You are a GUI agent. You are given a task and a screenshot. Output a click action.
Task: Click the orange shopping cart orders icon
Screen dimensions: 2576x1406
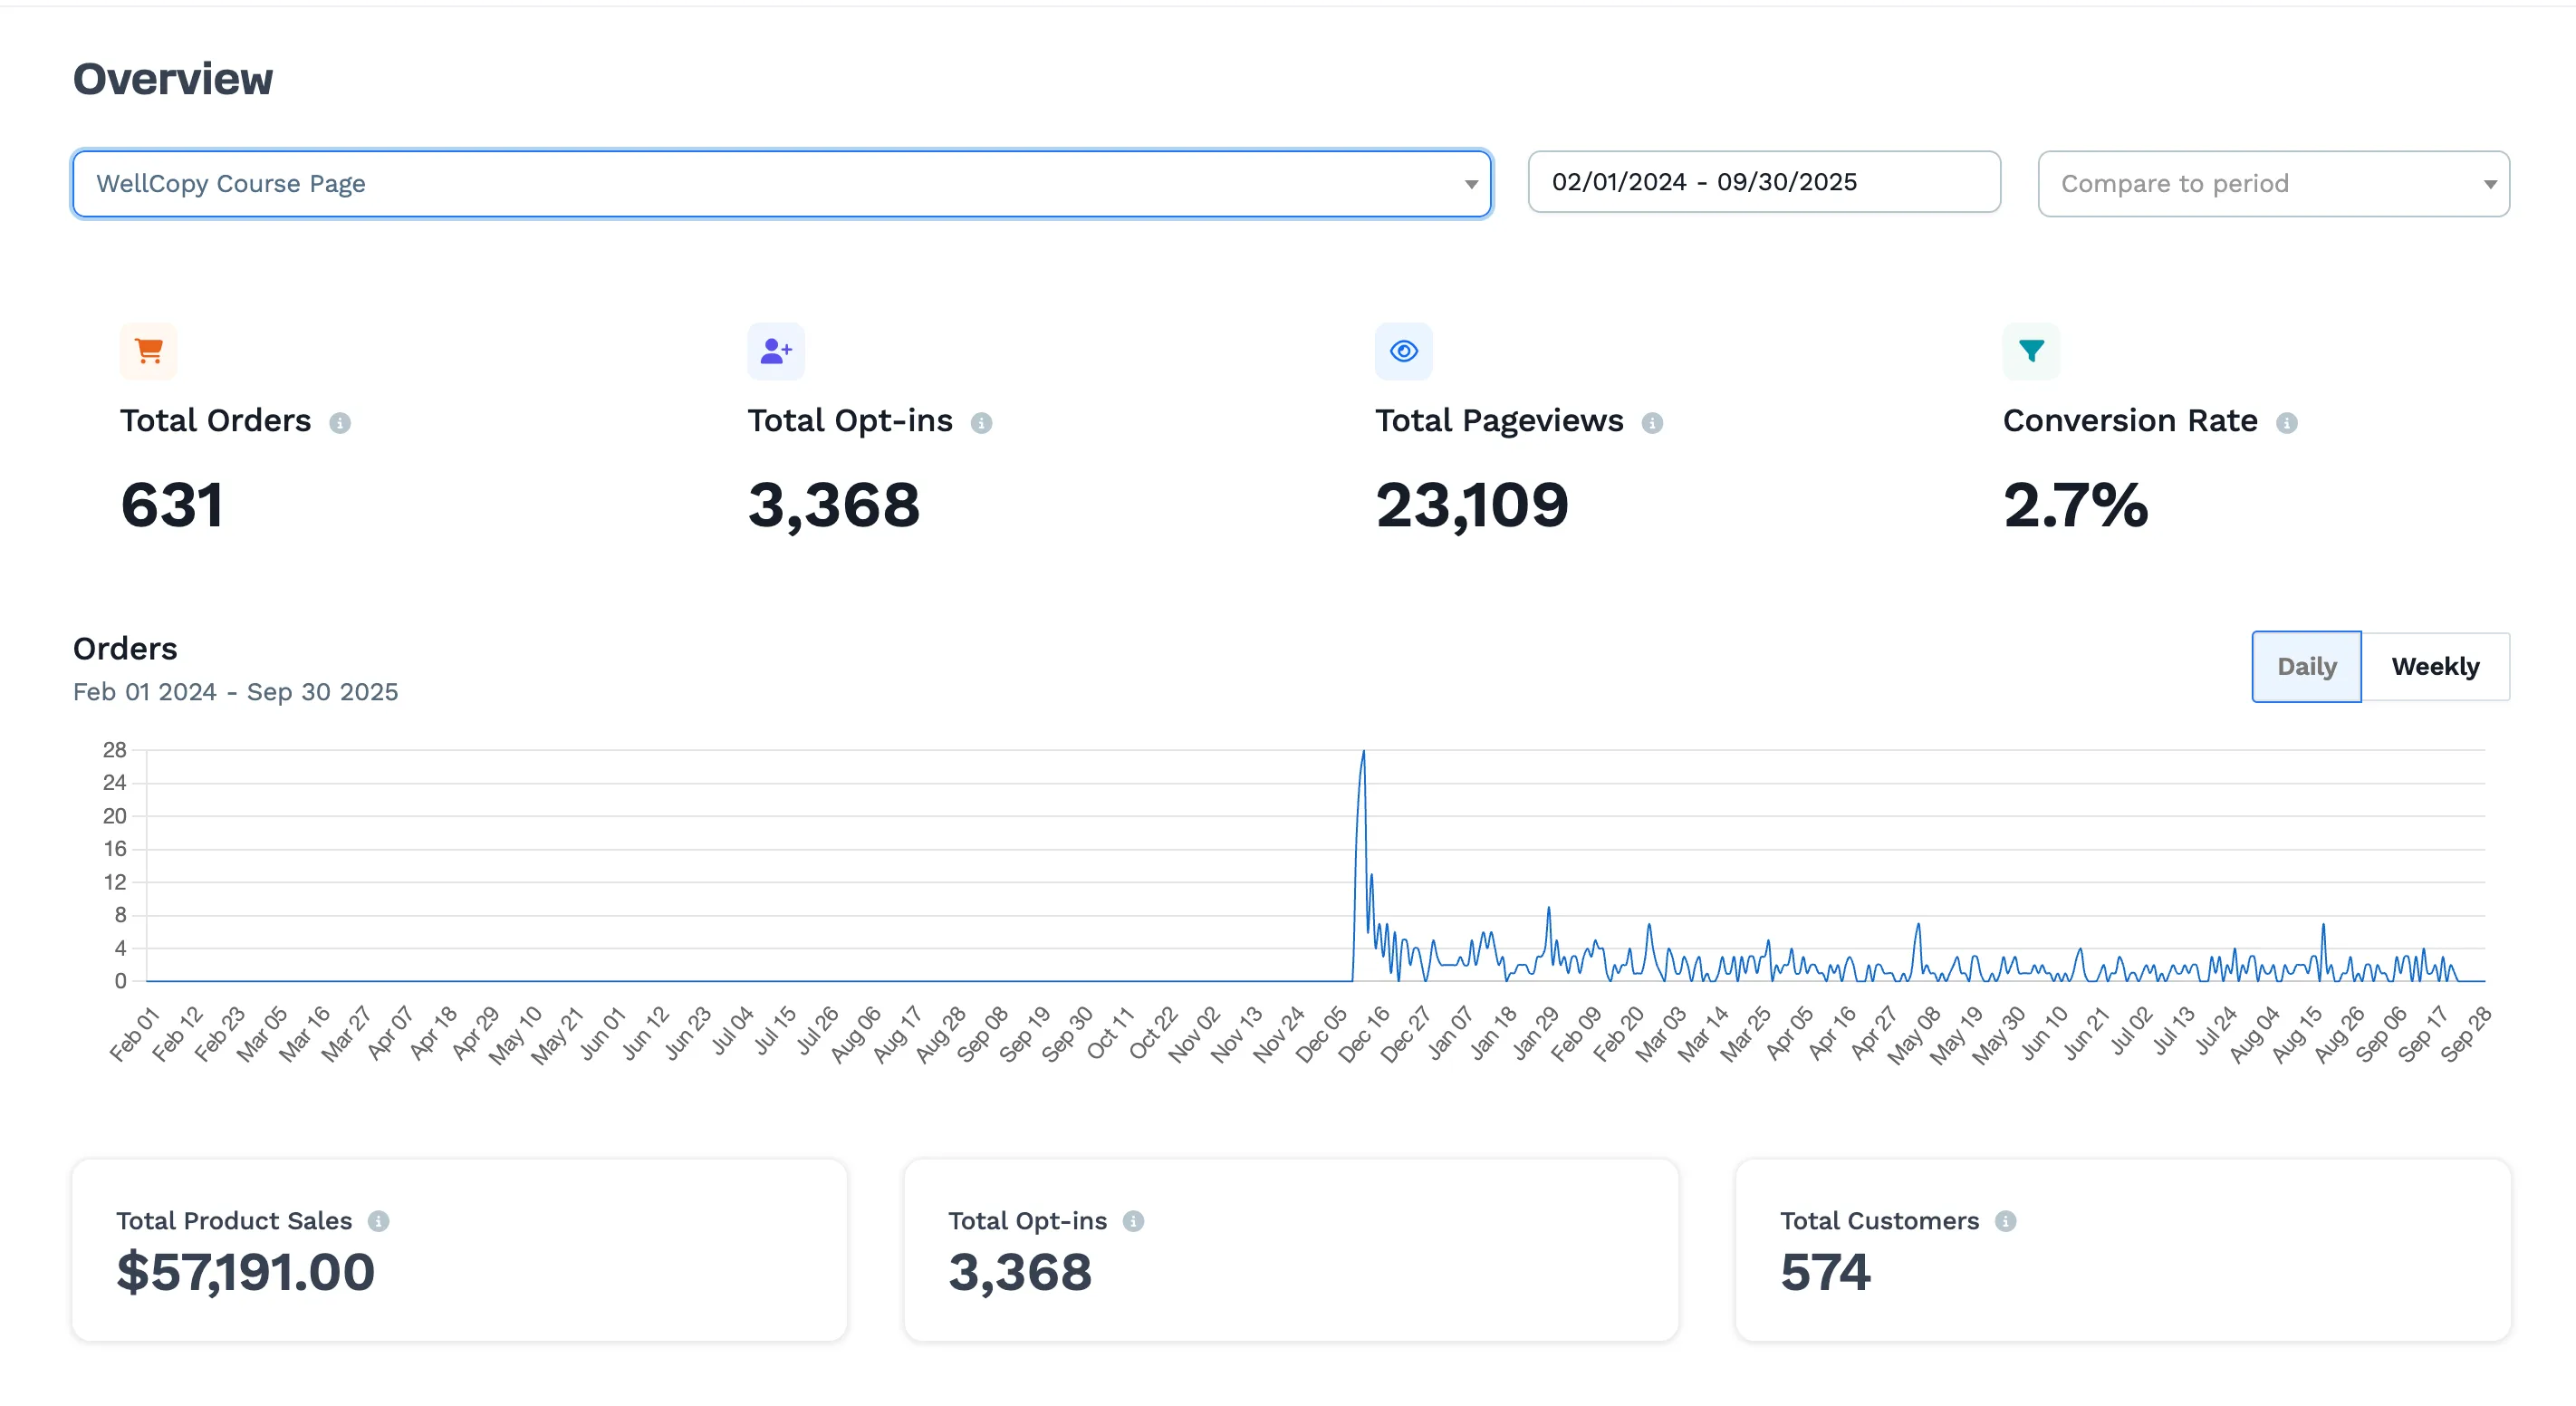(148, 351)
